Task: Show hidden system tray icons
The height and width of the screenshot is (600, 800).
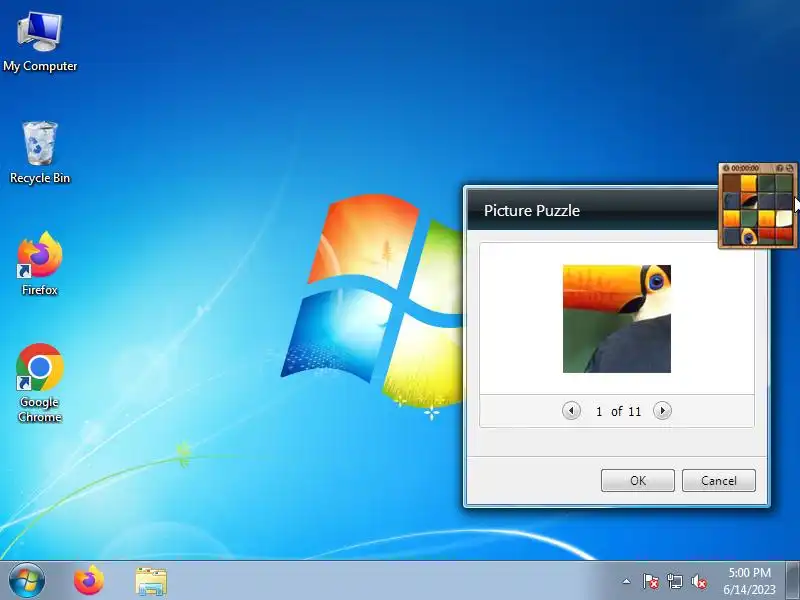Action: [627, 581]
